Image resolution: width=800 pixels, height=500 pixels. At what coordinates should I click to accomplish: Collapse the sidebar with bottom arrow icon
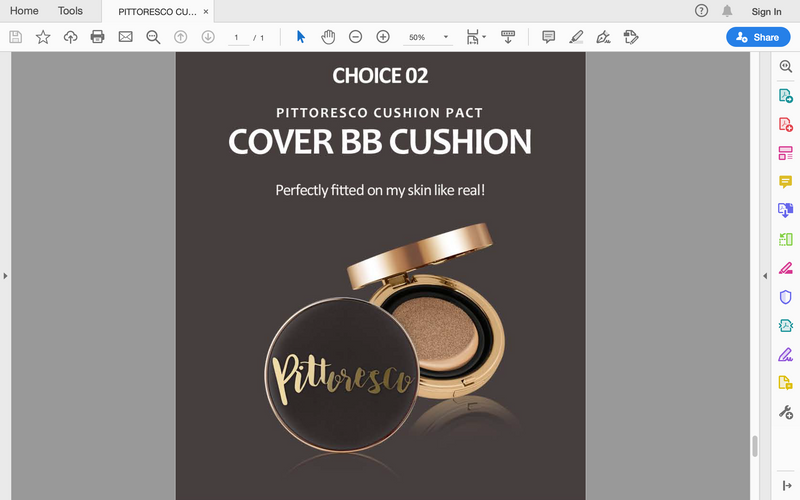[x=787, y=486]
